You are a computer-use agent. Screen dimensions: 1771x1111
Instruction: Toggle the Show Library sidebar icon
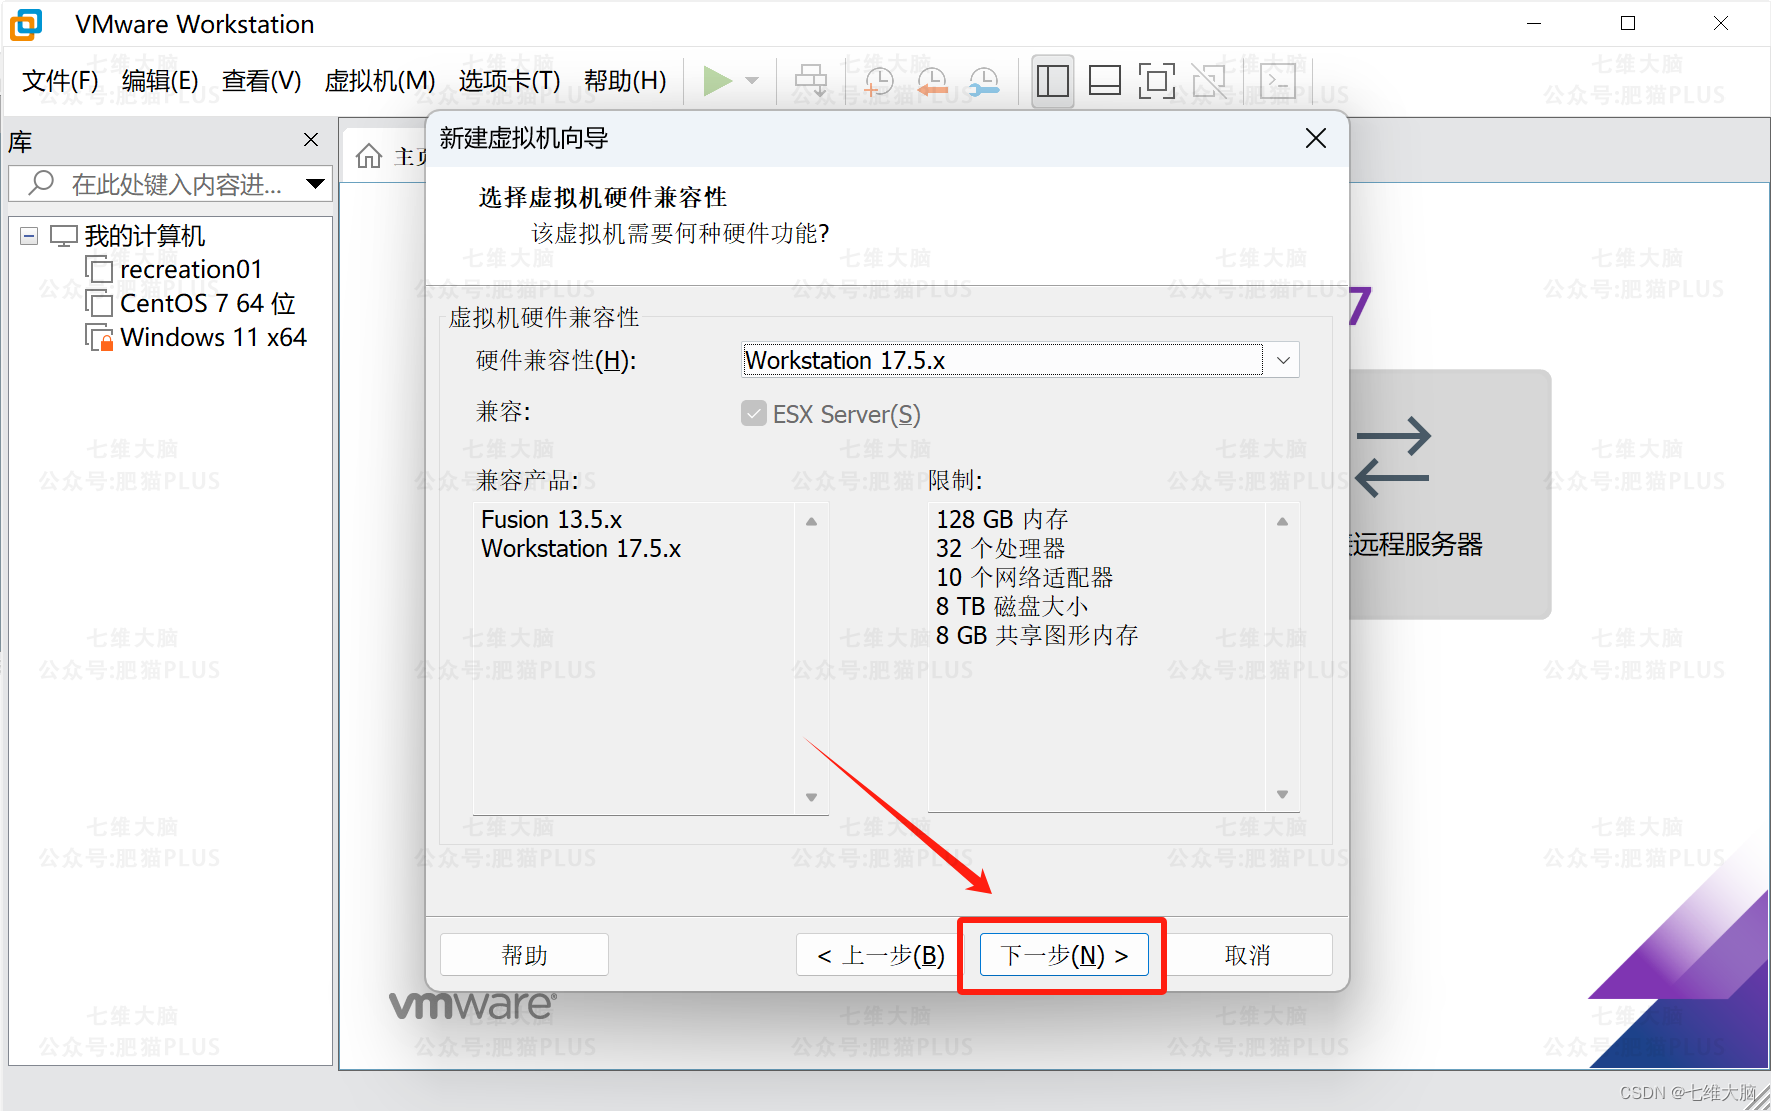[x=1053, y=81]
